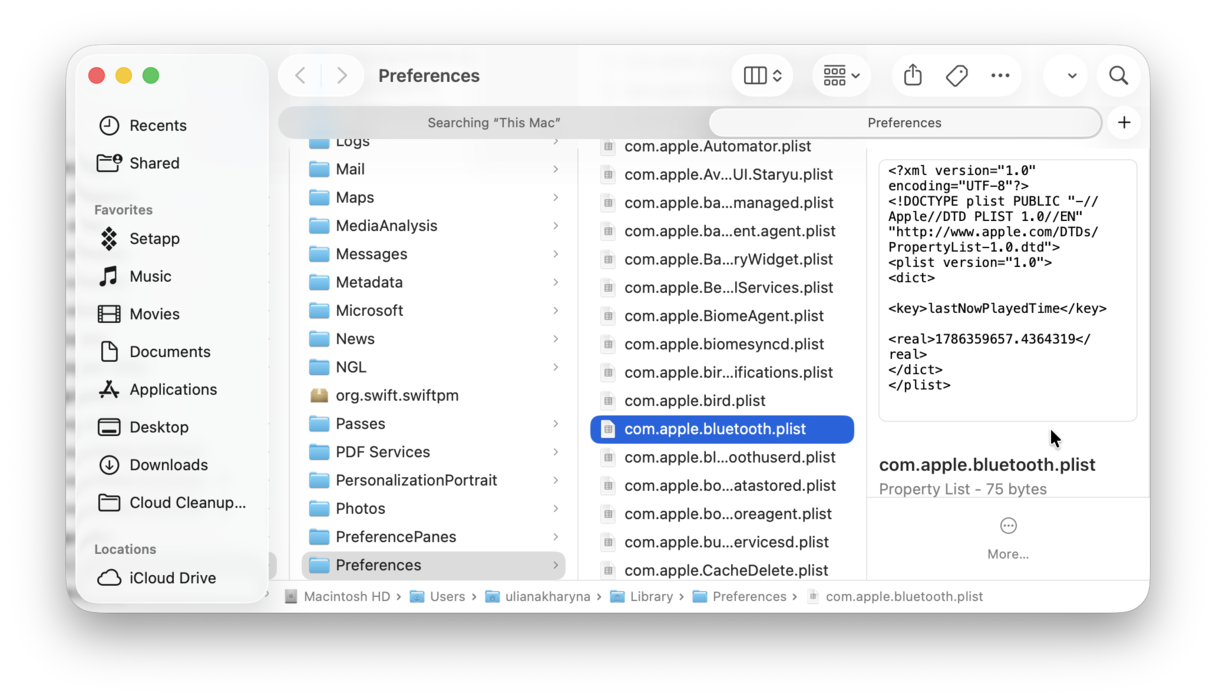This screenshot has height=700, width=1216.
Task: Select the Metadata folder
Action: click(433, 282)
